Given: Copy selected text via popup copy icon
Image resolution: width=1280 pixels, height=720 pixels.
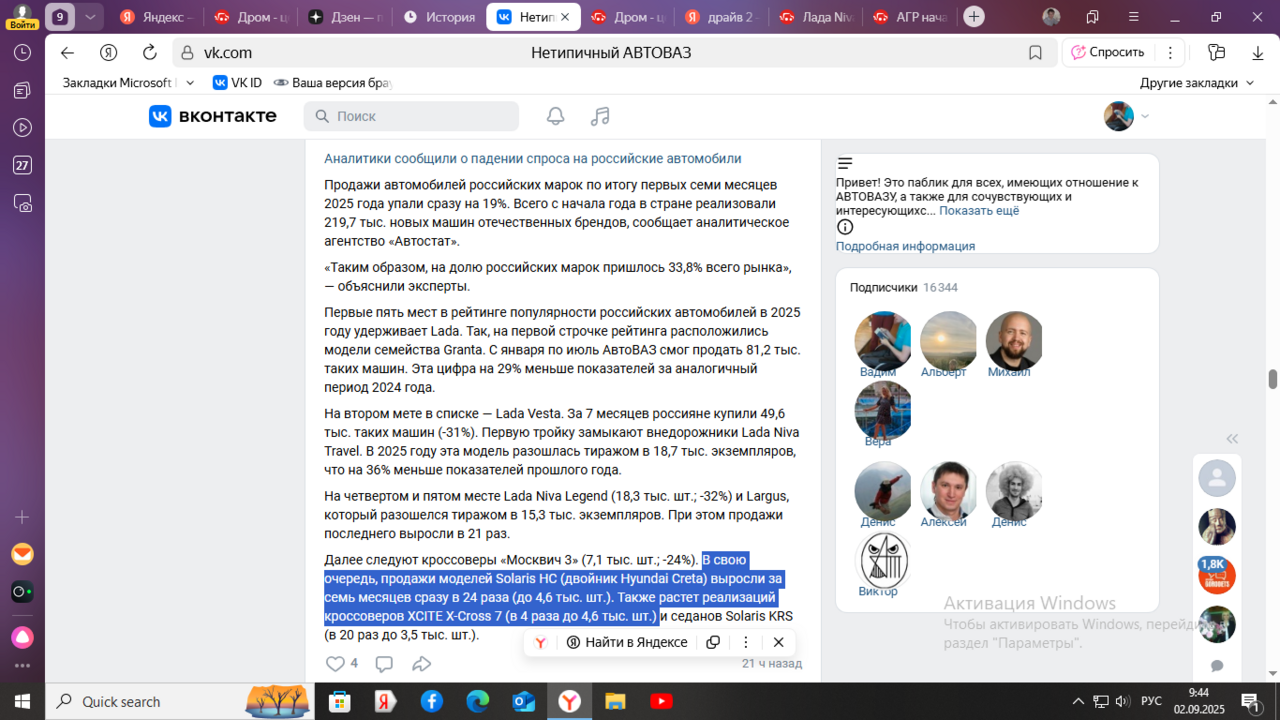Looking at the screenshot, I should (x=713, y=642).
